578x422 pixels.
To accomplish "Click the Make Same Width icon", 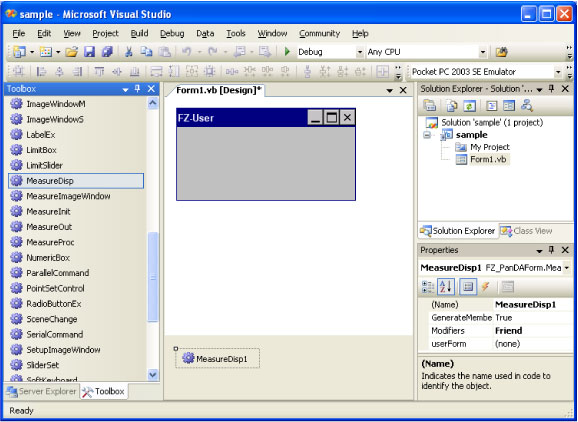I will pyautogui.click(x=156, y=72).
